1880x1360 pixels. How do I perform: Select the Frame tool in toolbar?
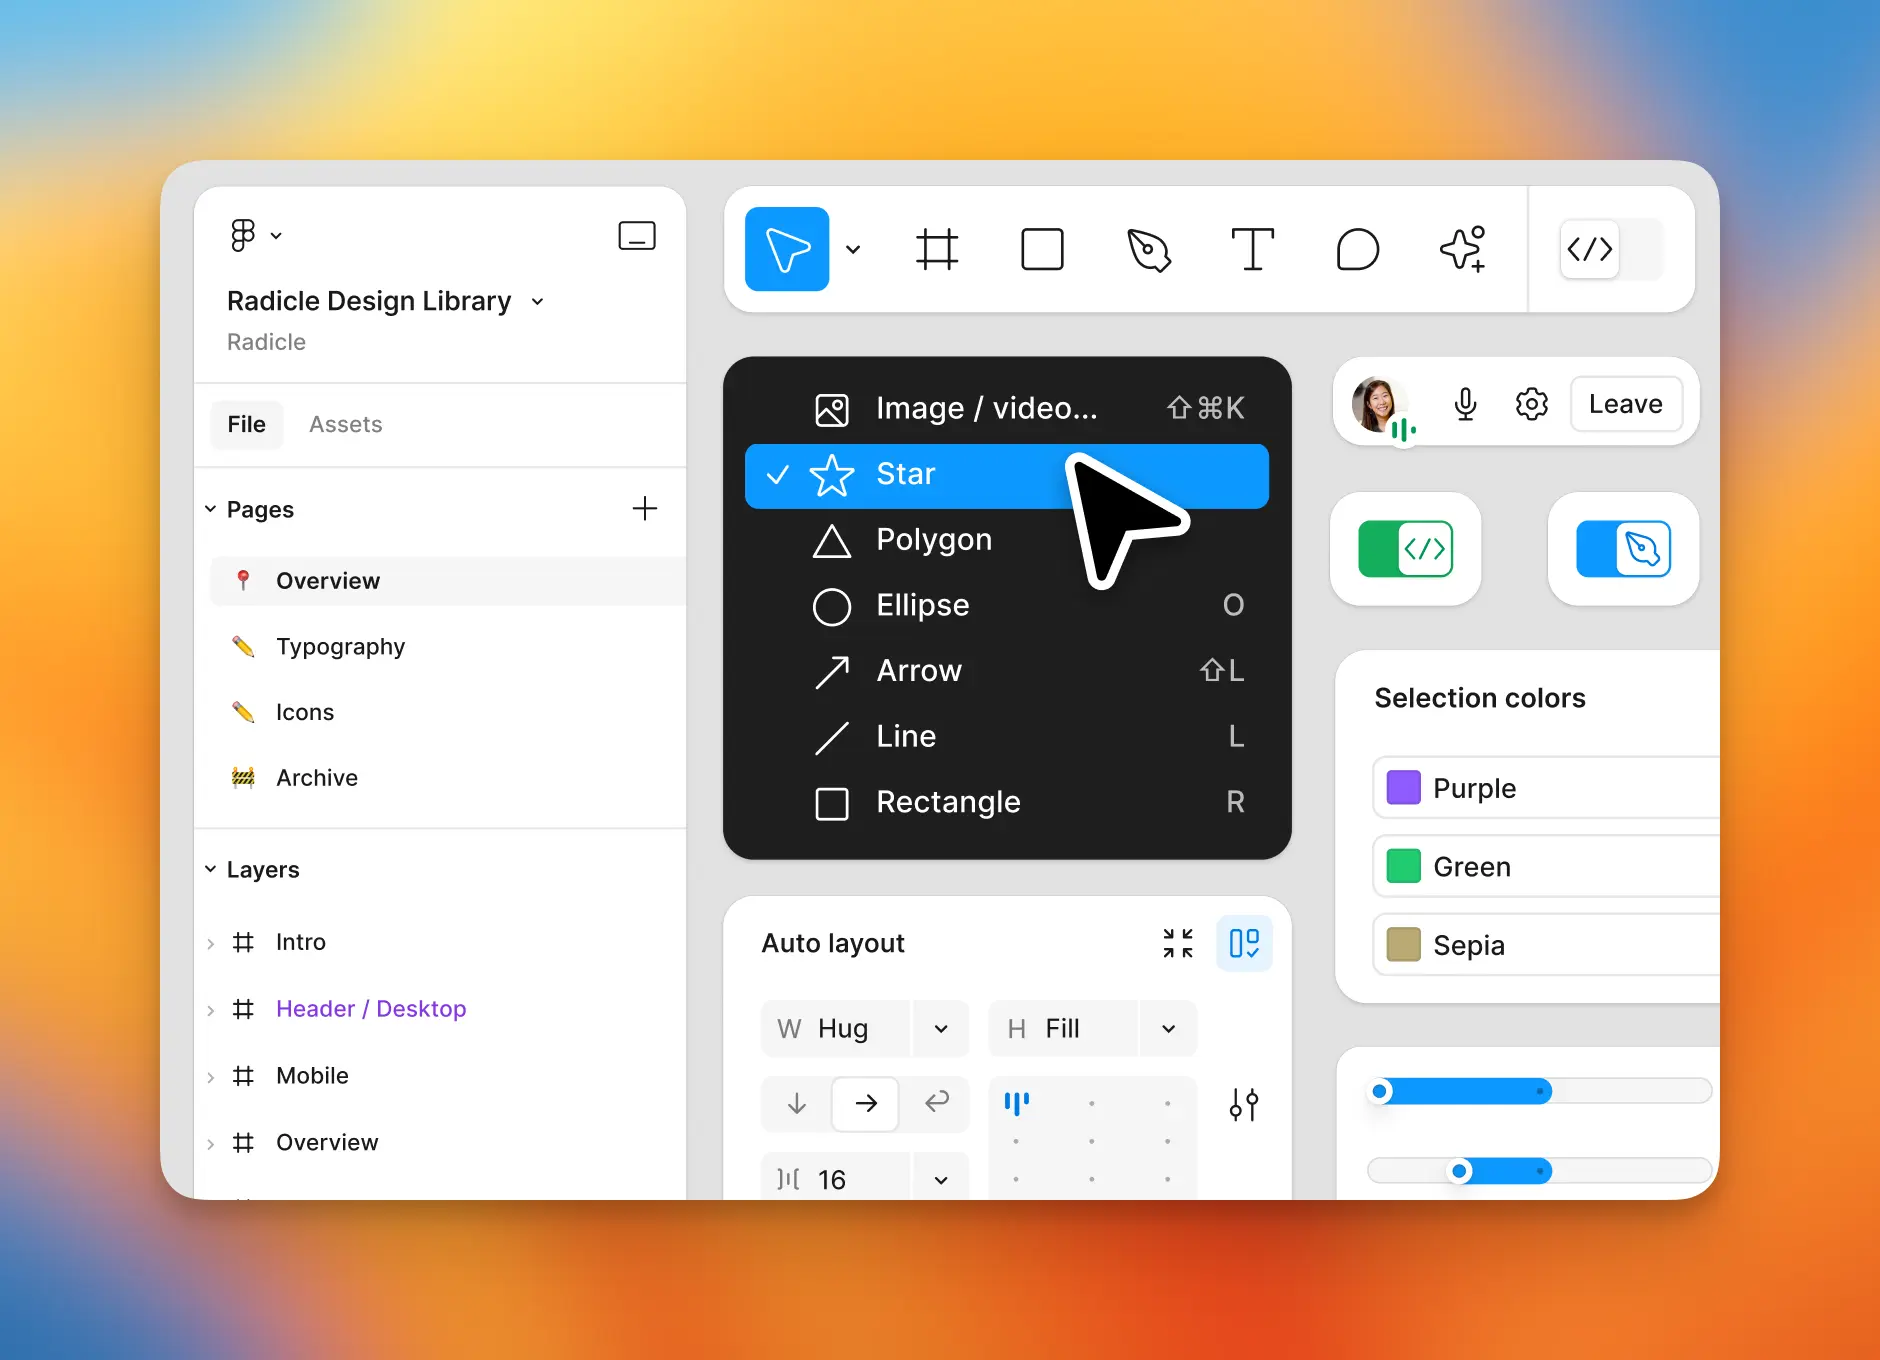[x=936, y=249]
